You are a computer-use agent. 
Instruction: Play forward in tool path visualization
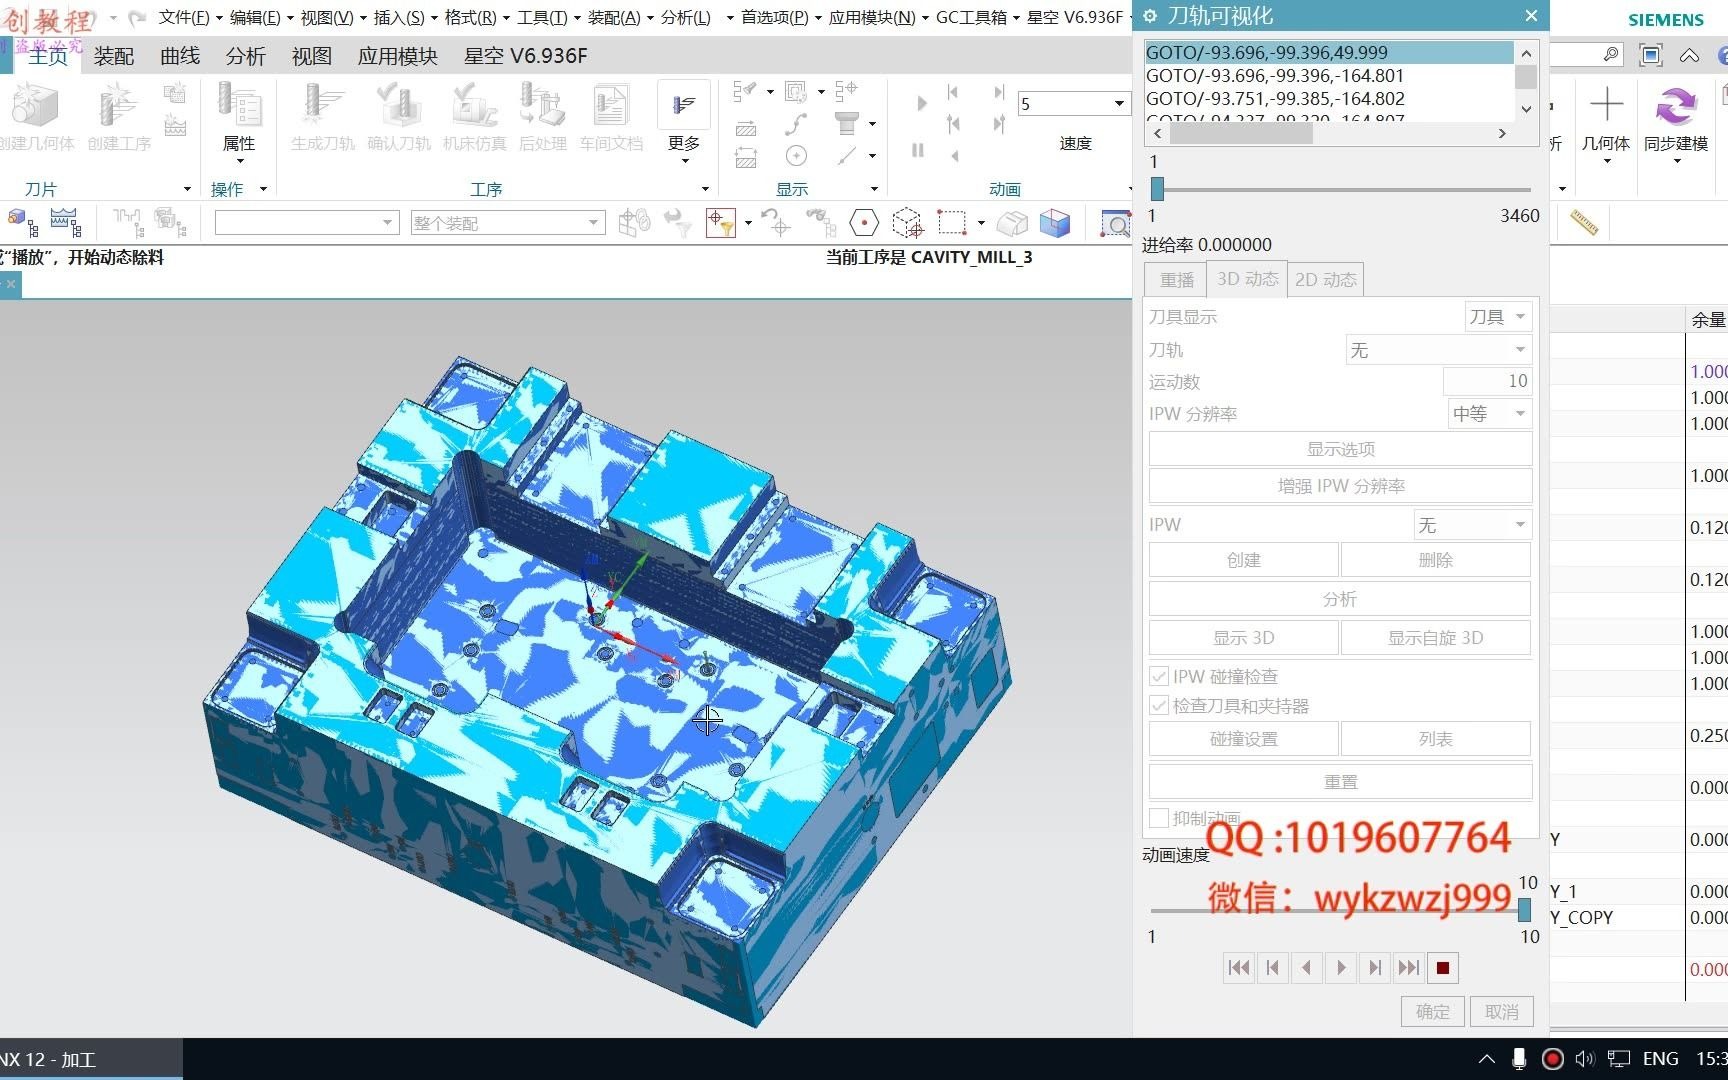(1340, 968)
